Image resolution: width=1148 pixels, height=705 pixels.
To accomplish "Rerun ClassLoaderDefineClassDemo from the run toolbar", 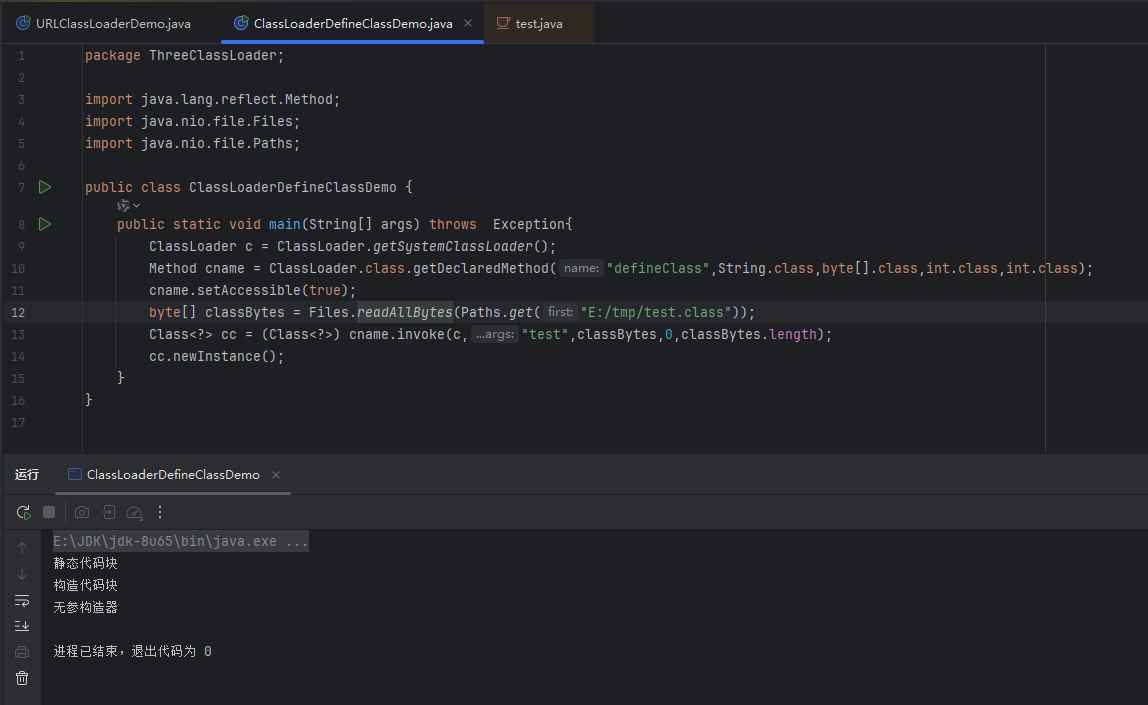I will coord(23,512).
